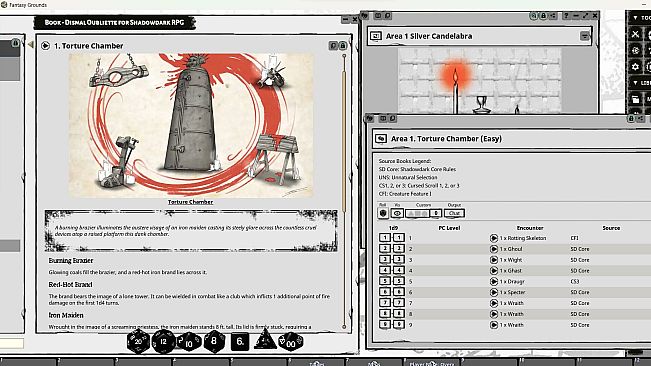The height and width of the screenshot is (366, 651).
Task: Roll the d20 die
Action: [x=138, y=342]
